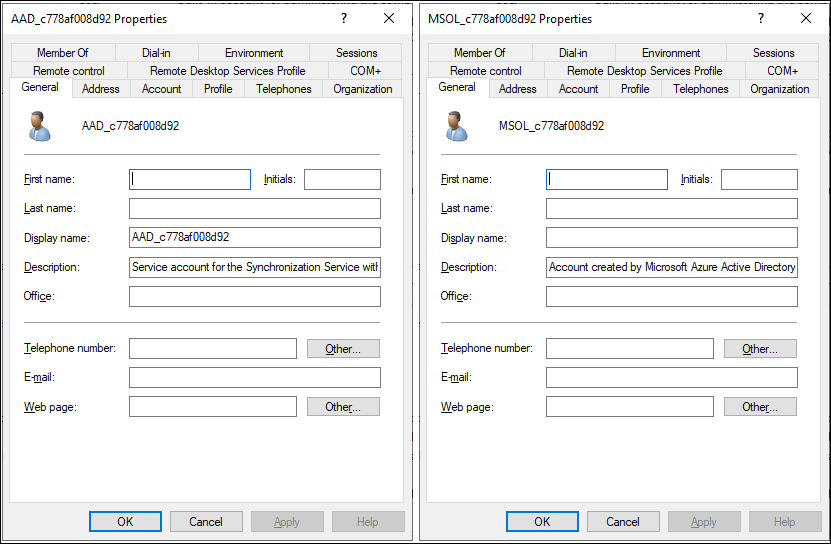Click the Description field with Synchronization Service text
Screen dimensions: 831x544
pos(255,267)
